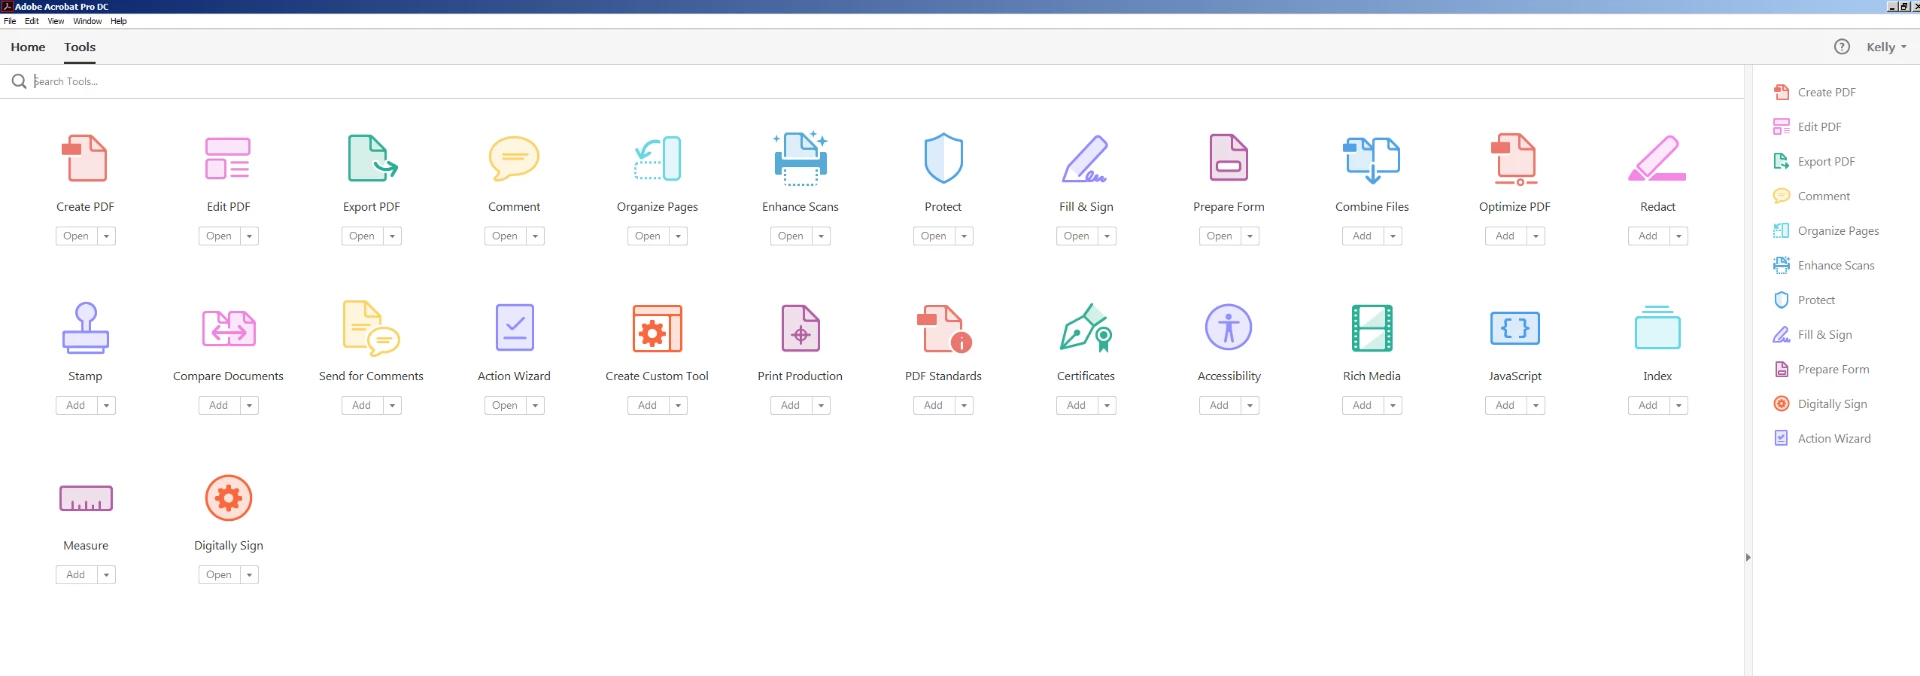Click Add button under Measure
This screenshot has height=676, width=1920.
[76, 575]
